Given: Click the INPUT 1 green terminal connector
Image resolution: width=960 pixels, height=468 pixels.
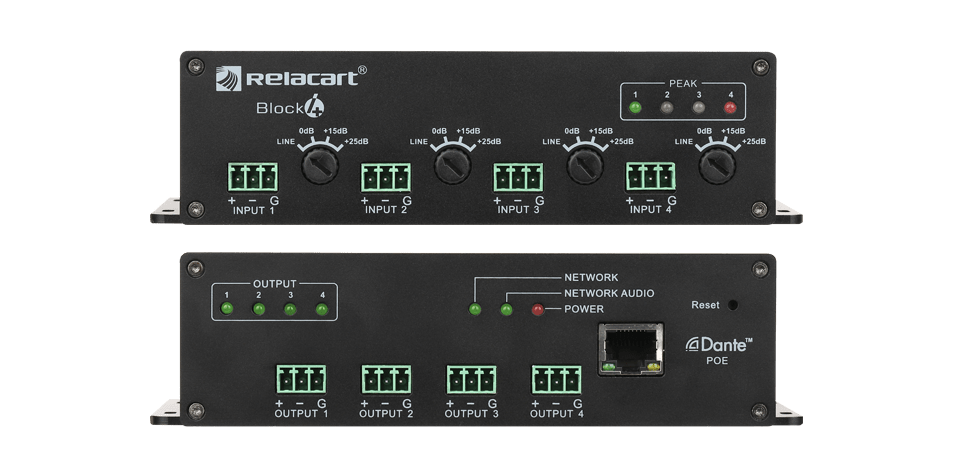Looking at the screenshot, I should click(x=253, y=177).
